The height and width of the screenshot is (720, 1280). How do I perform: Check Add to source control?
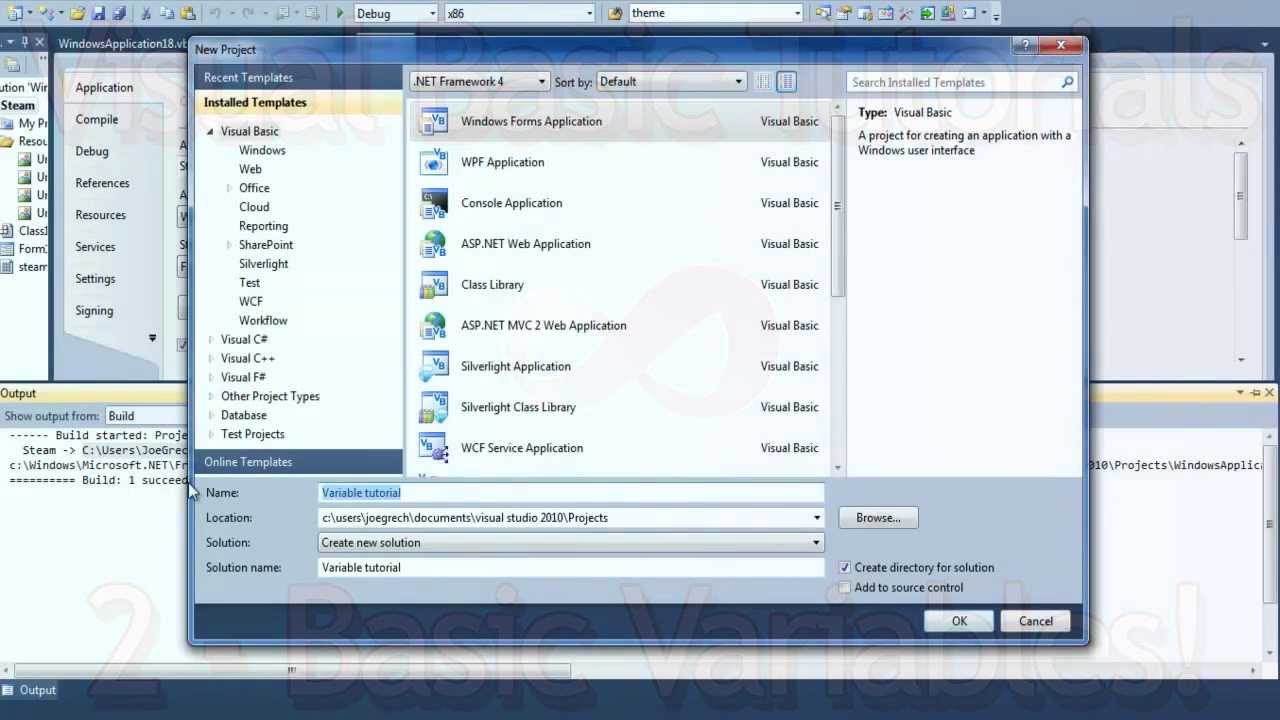click(845, 587)
